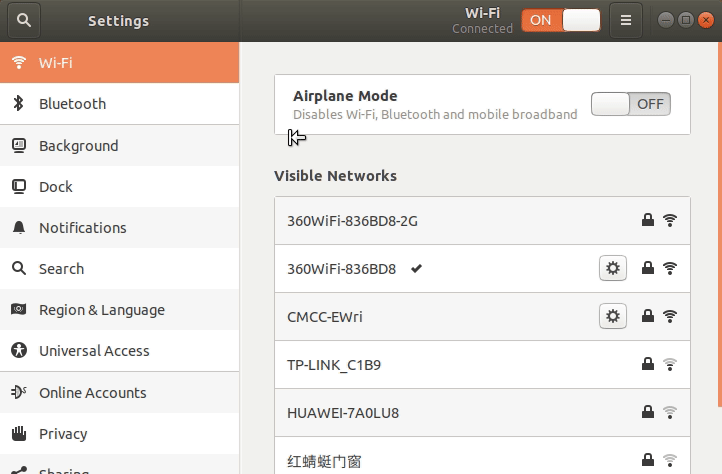Open Universal Access settings
The width and height of the screenshot is (722, 474).
pos(119,351)
